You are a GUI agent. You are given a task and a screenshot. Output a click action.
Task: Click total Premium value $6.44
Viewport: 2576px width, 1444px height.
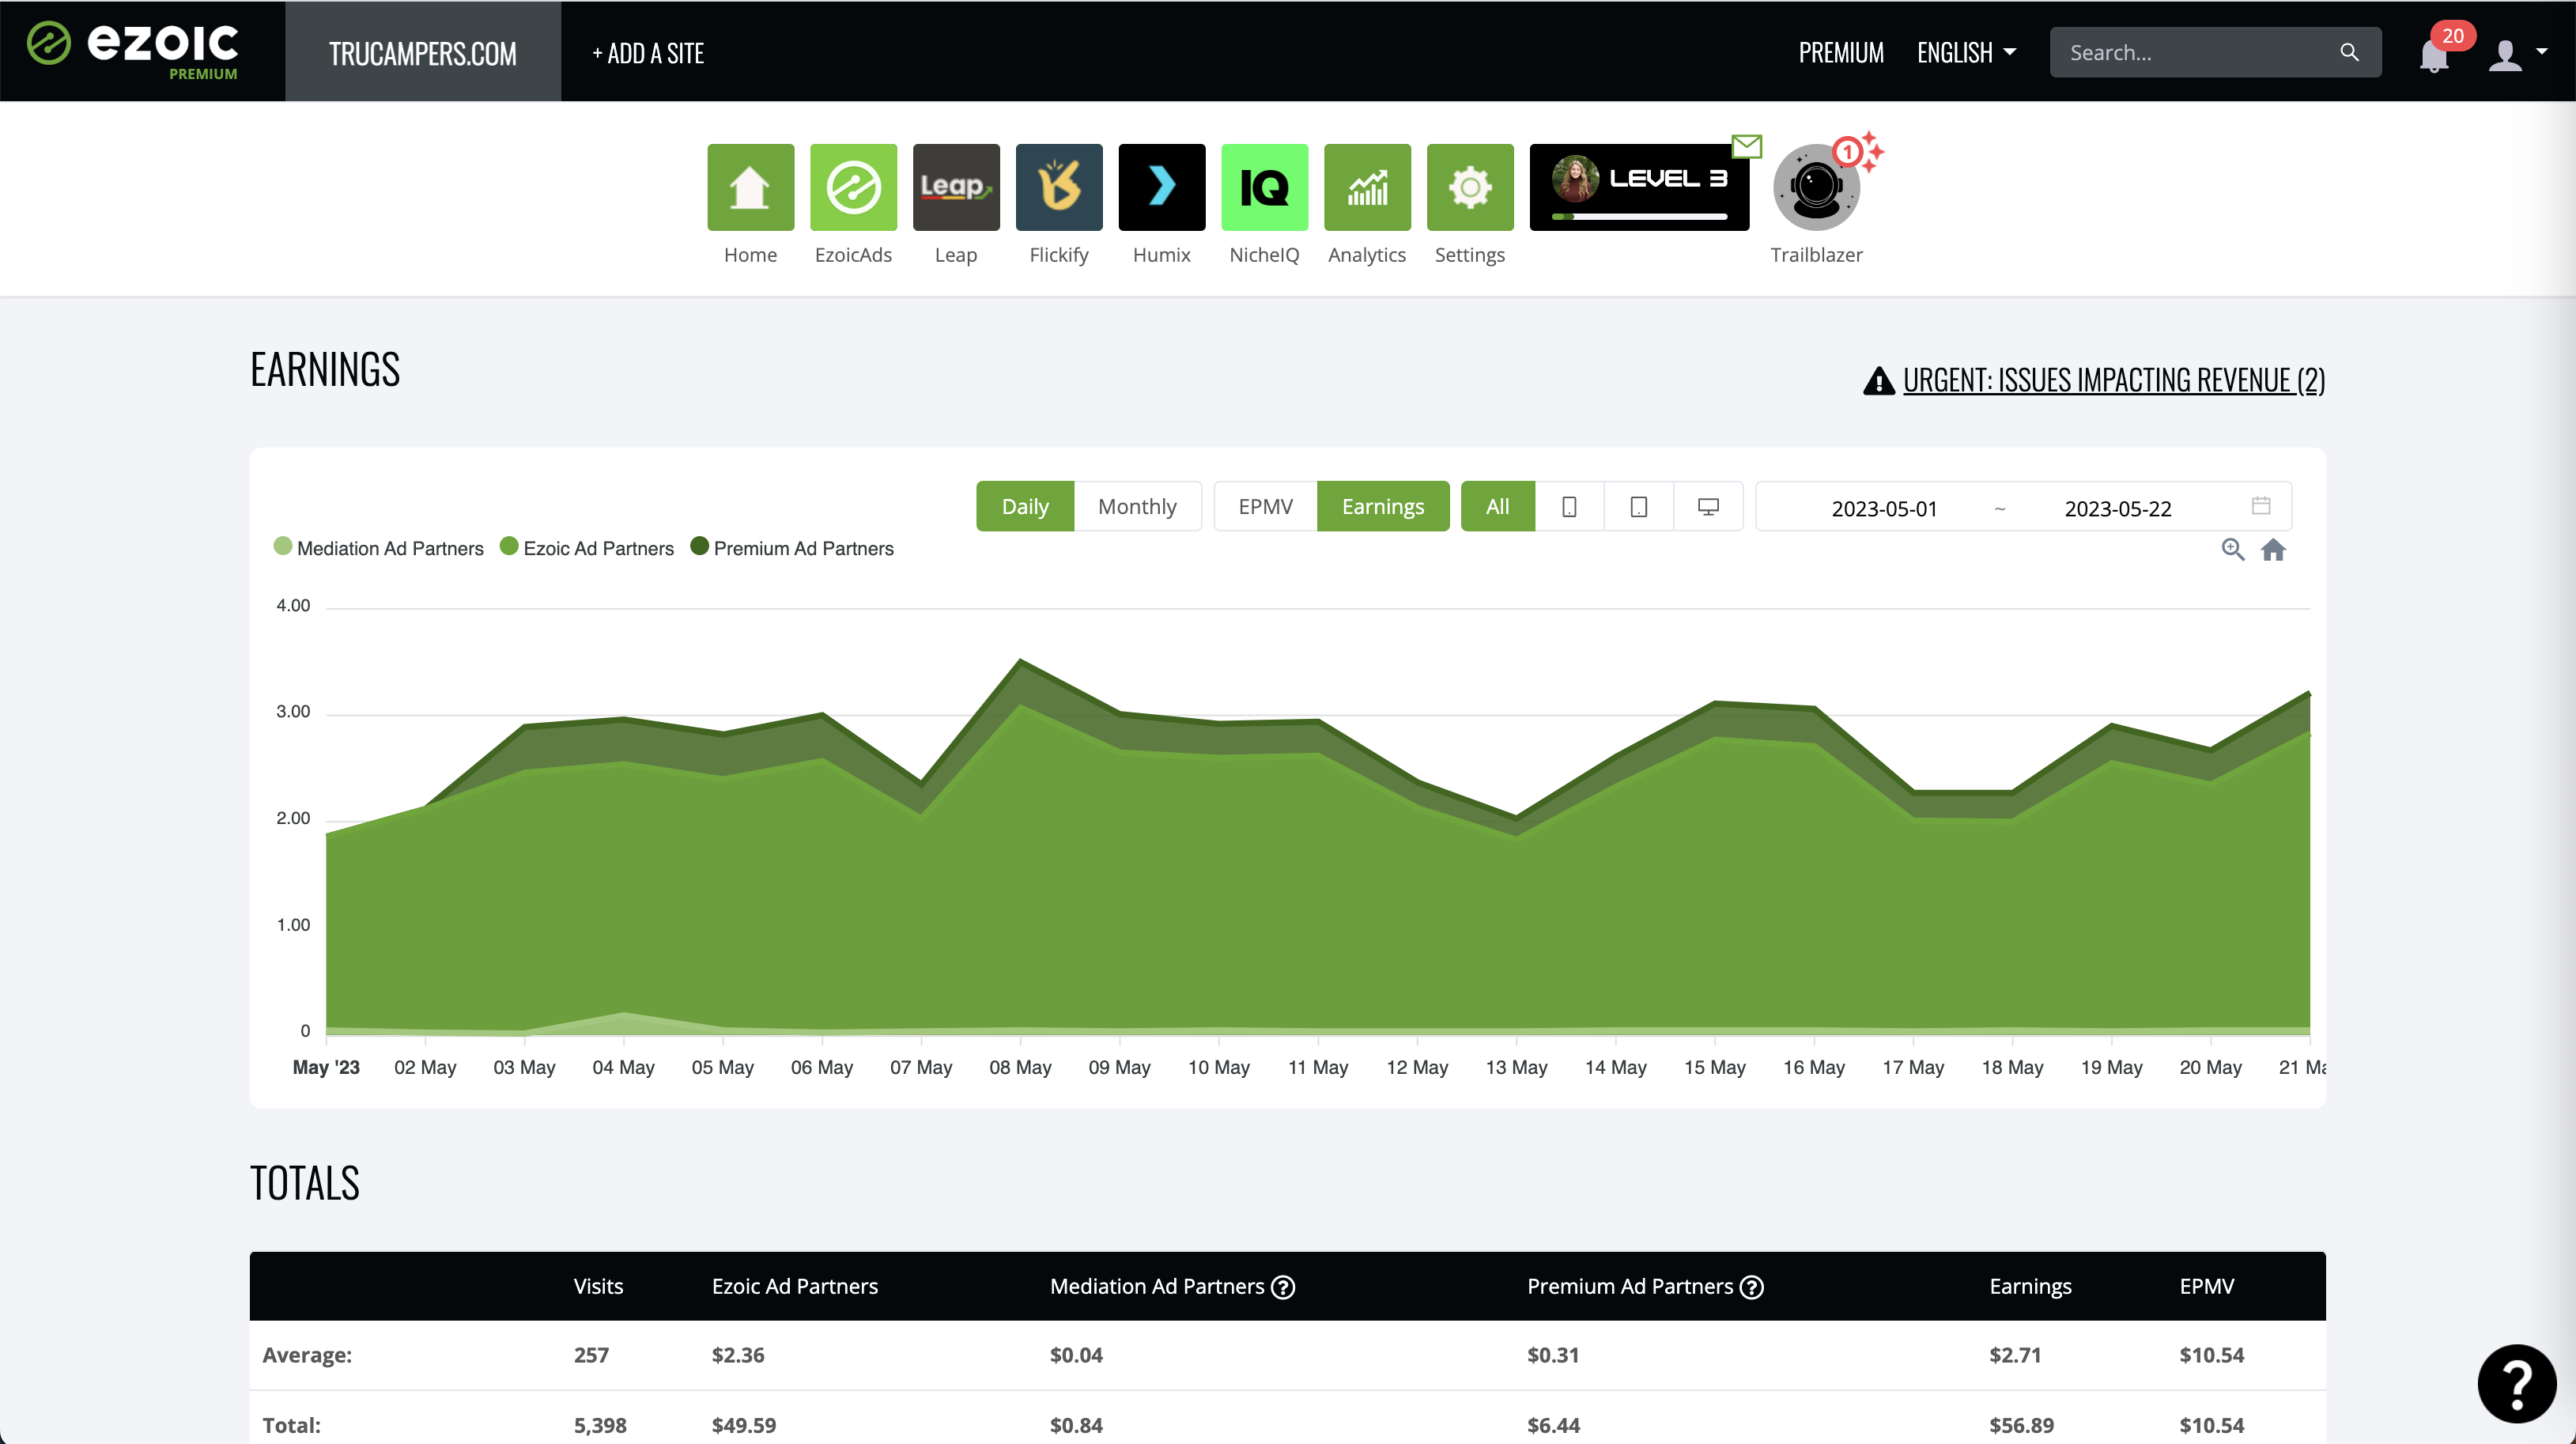pos(1553,1425)
